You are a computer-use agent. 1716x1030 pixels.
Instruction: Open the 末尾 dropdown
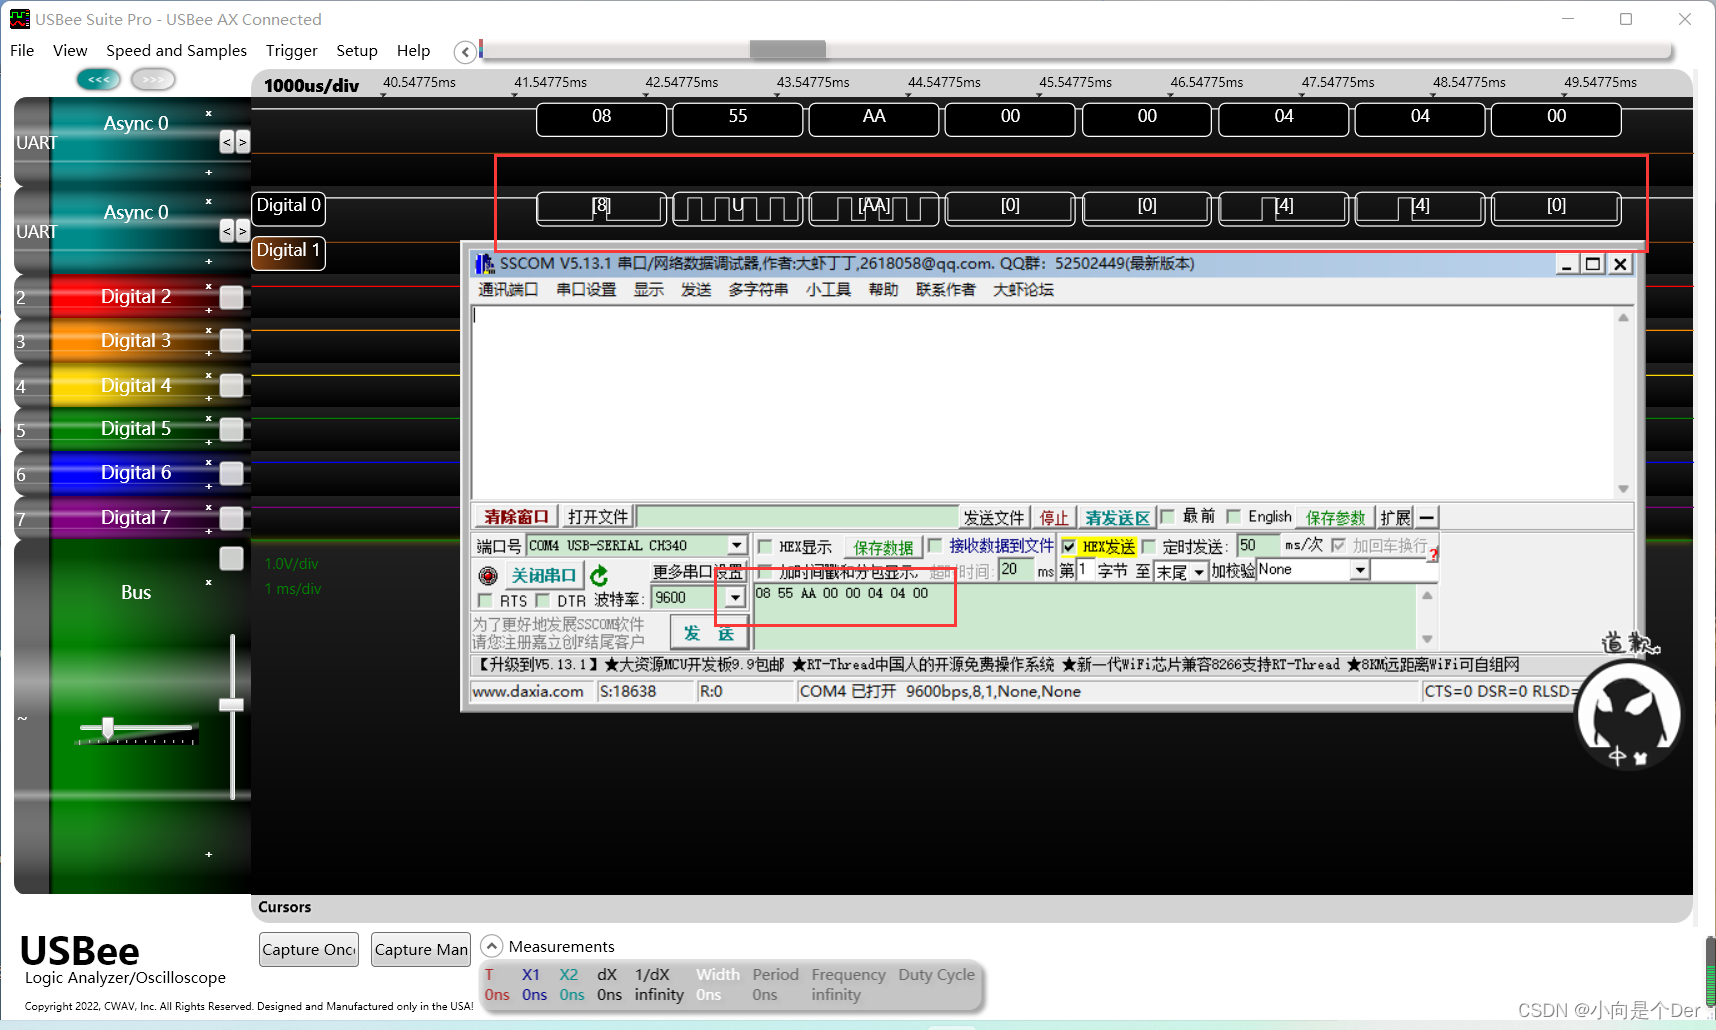click(x=1198, y=572)
